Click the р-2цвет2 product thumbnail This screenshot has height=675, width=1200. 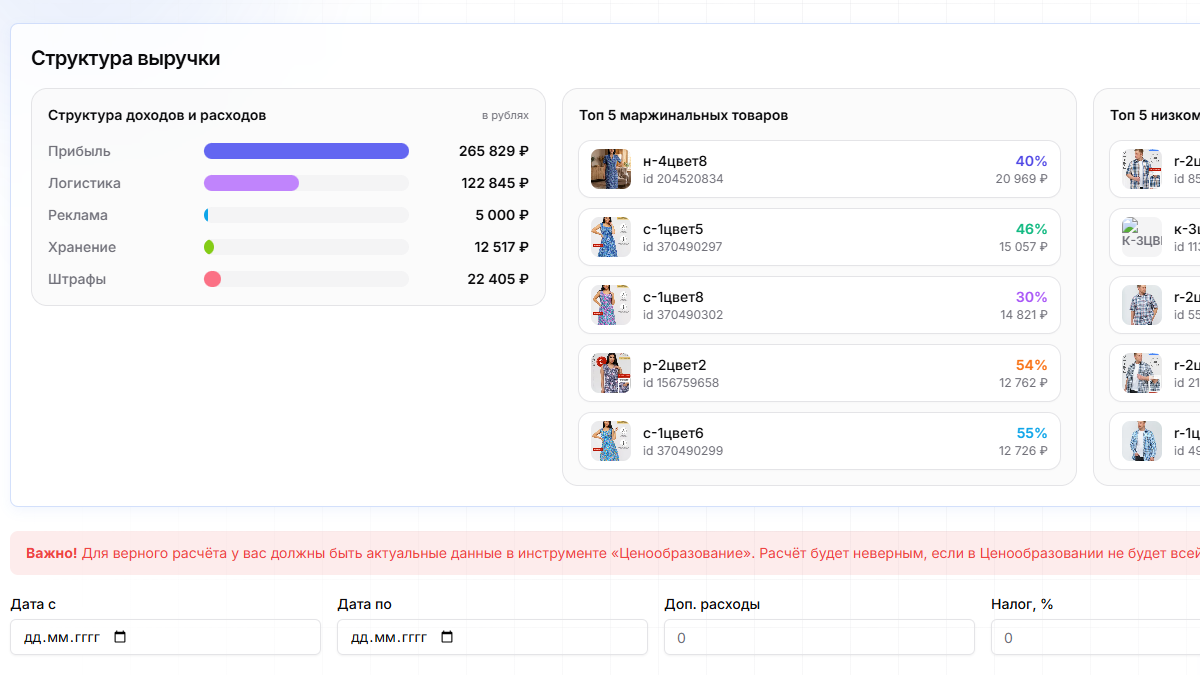coord(611,373)
